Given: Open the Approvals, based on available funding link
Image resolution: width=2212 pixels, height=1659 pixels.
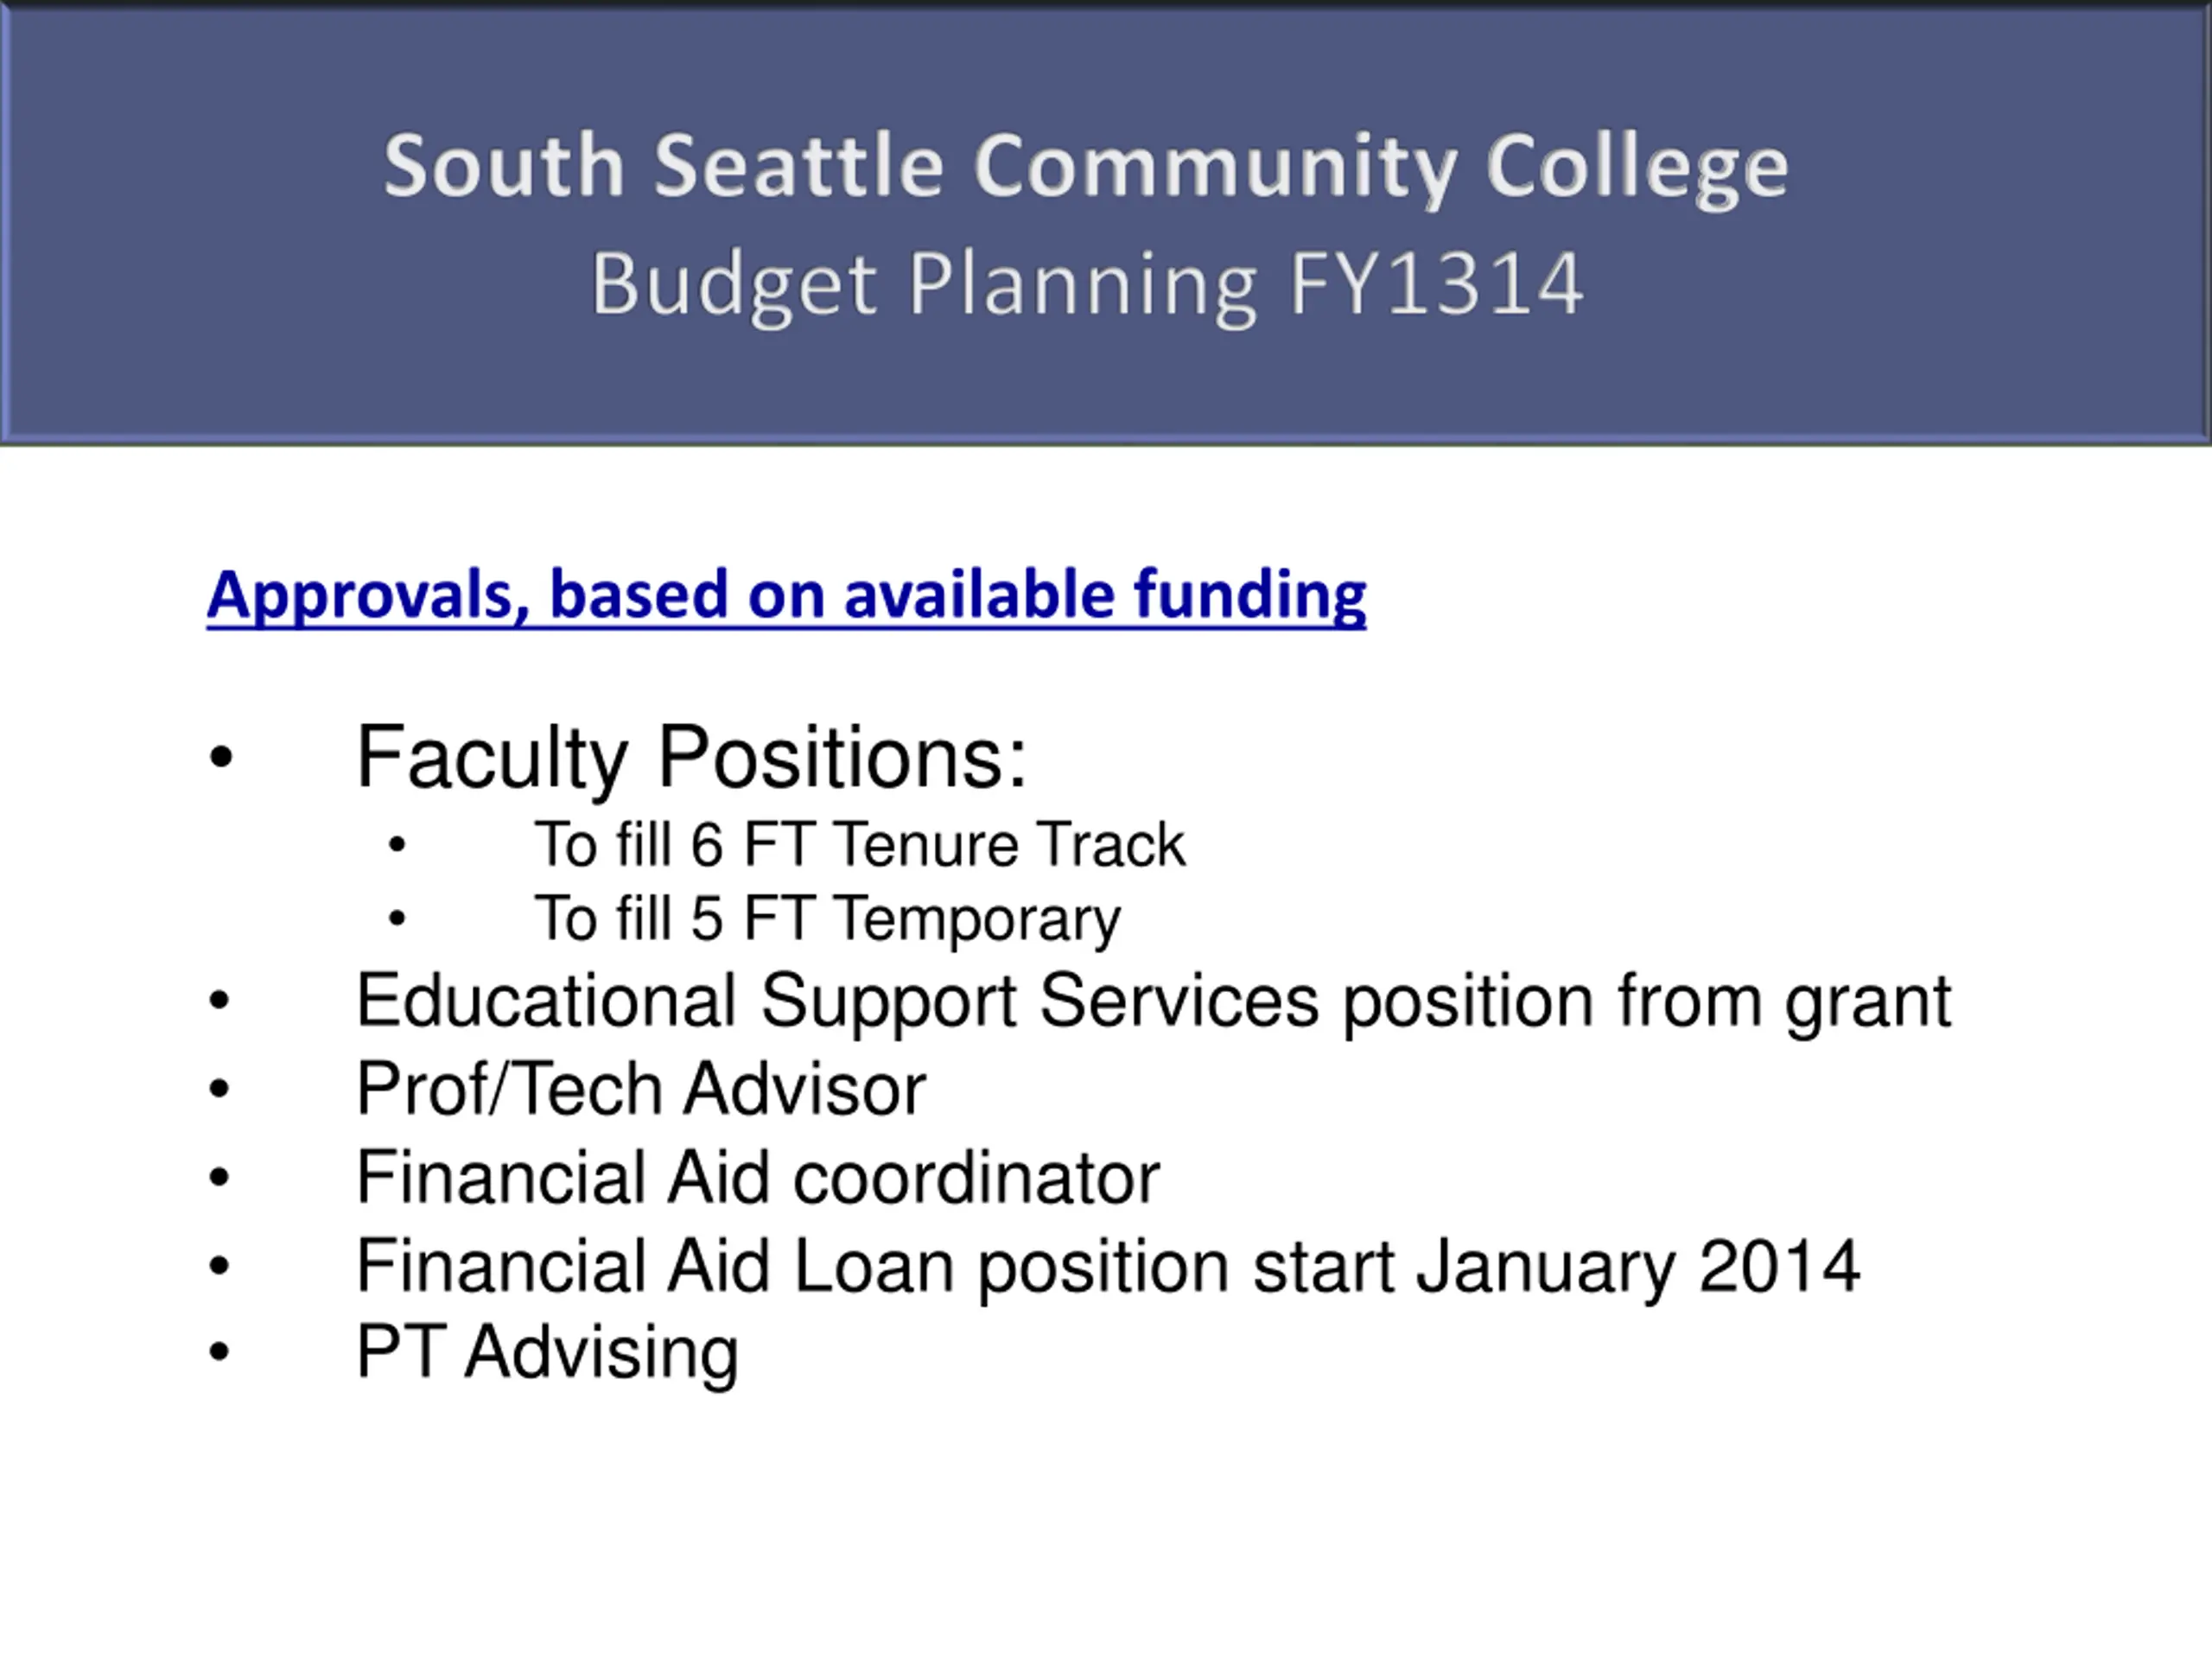Looking at the screenshot, I should click(786, 596).
